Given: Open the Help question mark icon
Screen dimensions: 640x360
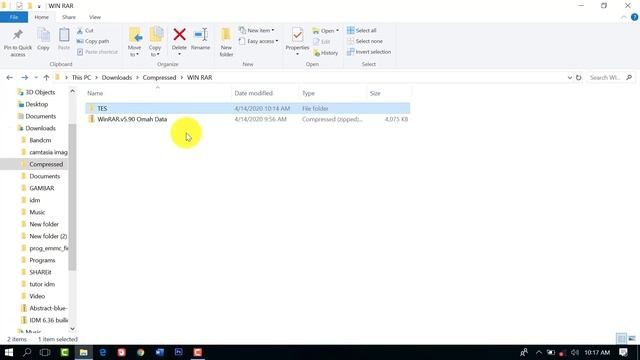Looking at the screenshot, I should point(634,17).
